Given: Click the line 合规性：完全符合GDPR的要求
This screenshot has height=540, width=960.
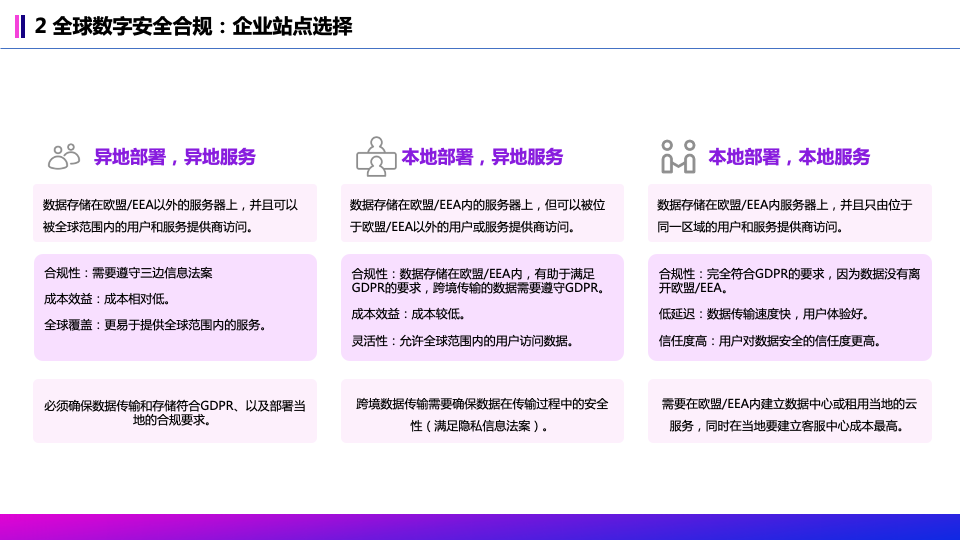Looking at the screenshot, I should tap(741, 274).
